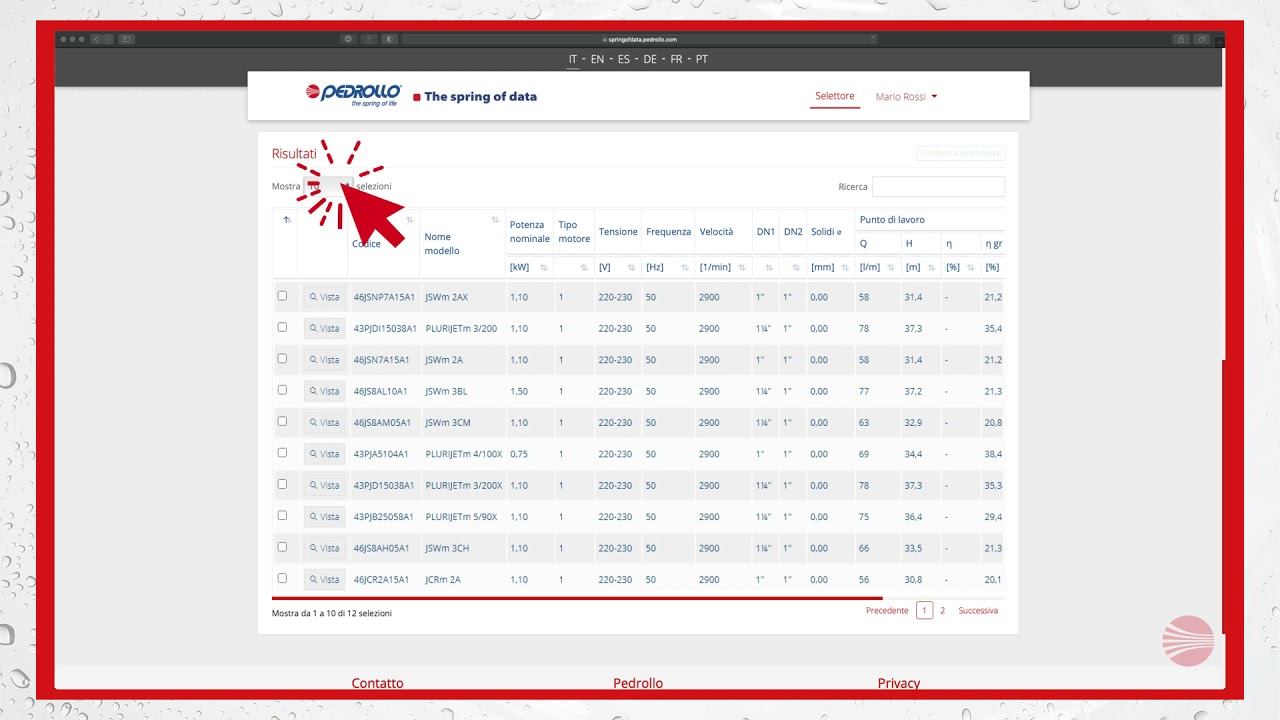The image size is (1280, 720).
Task: Toggle the browser sidebar button
Action: tap(126, 39)
